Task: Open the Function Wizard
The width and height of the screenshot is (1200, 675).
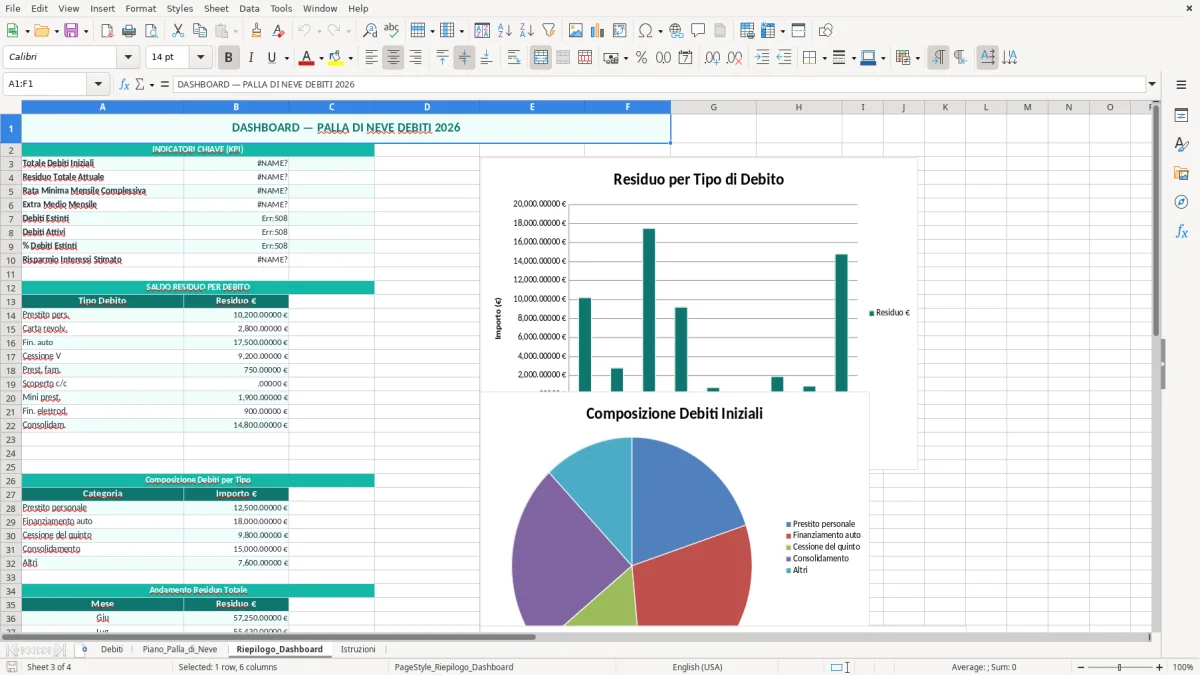Action: pos(124,84)
